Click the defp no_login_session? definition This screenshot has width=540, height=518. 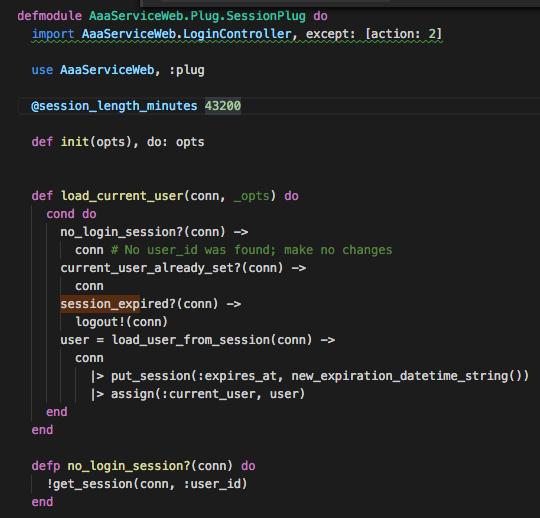point(143,466)
